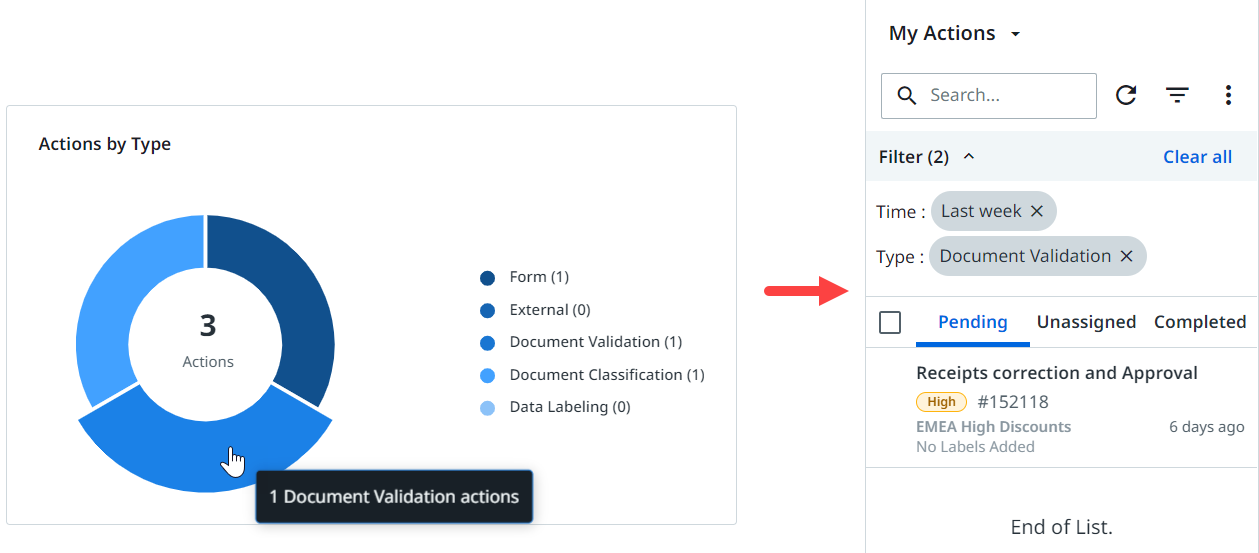Collapse the Filter (2) section

968,157
